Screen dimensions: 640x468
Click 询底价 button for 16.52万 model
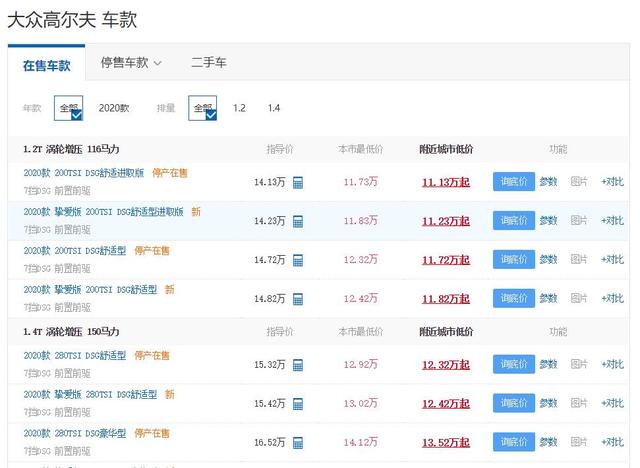[514, 442]
